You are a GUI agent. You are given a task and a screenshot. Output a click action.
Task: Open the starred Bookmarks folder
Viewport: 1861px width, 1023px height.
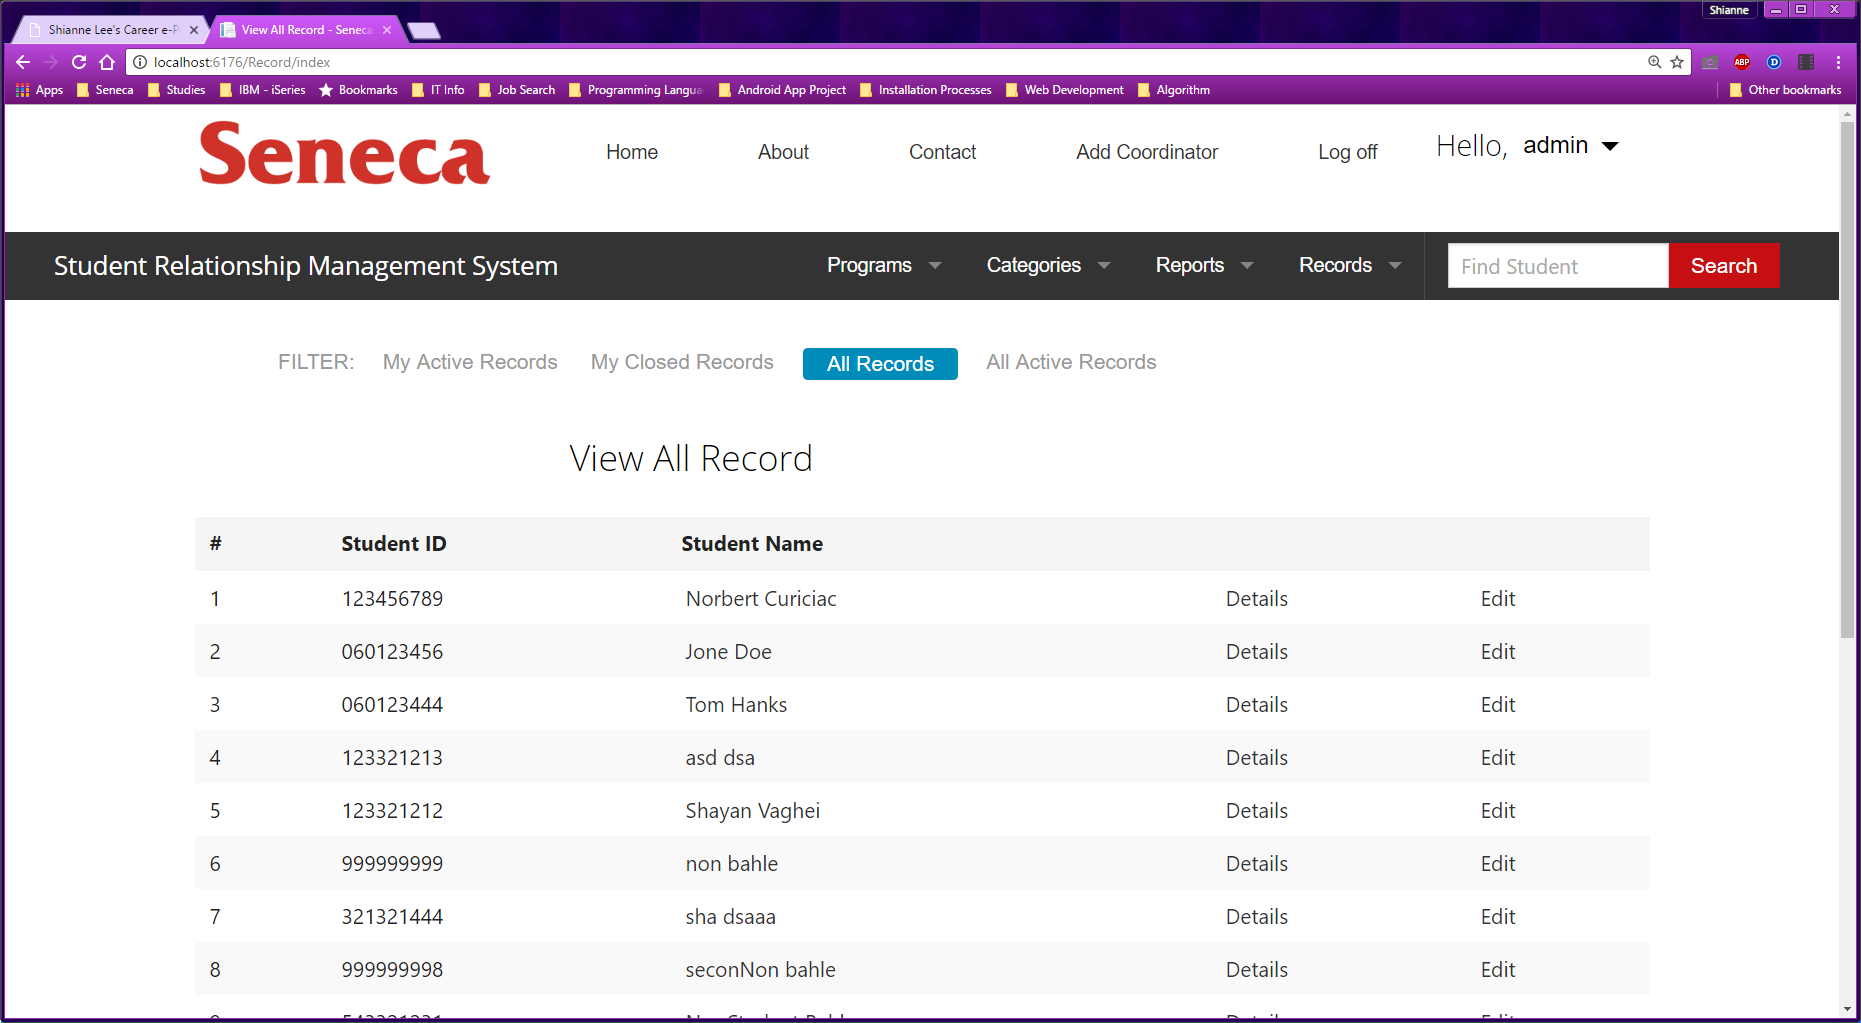pyautogui.click(x=358, y=90)
